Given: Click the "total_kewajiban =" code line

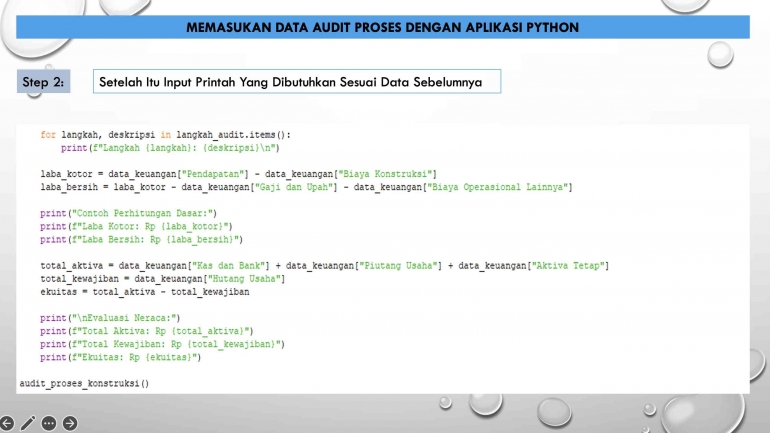Looking at the screenshot, I should [163, 279].
